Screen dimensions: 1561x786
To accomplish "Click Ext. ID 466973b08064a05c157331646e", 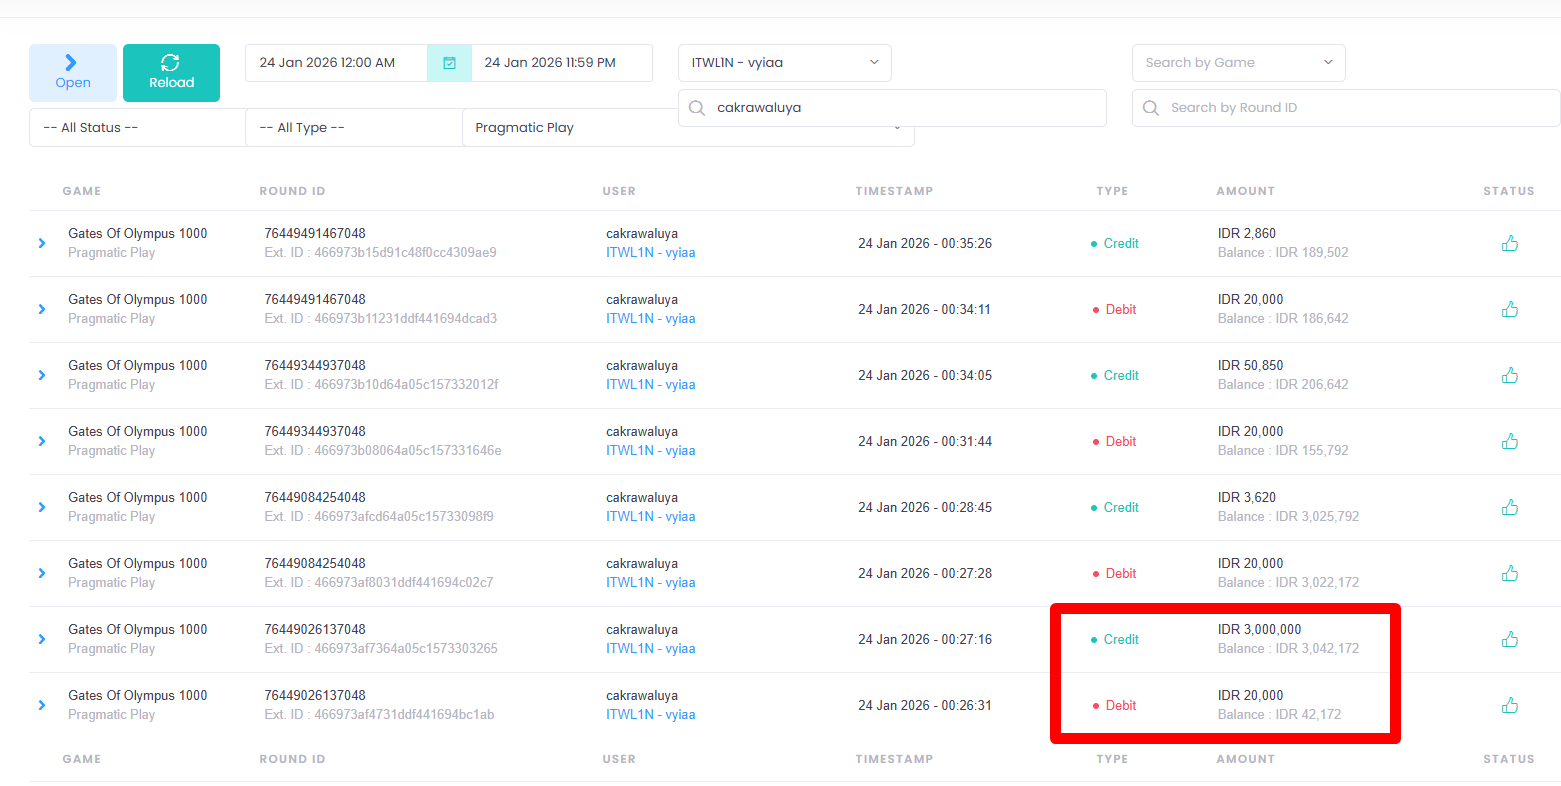I will (x=383, y=451).
